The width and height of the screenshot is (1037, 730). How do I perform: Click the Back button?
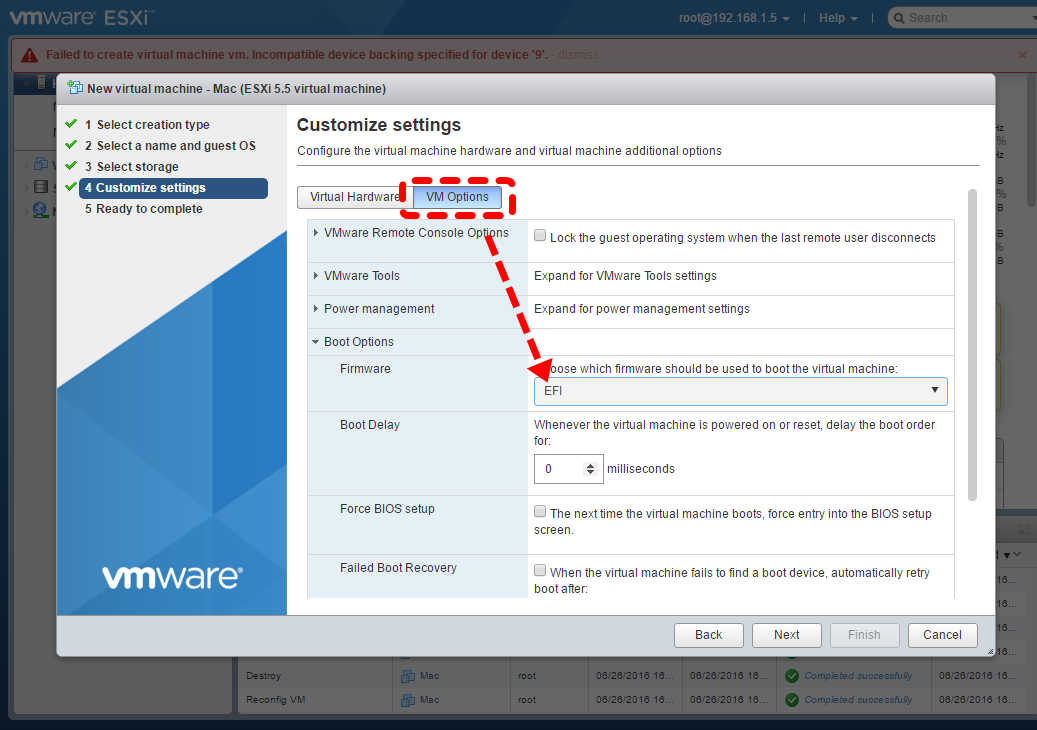(x=709, y=635)
